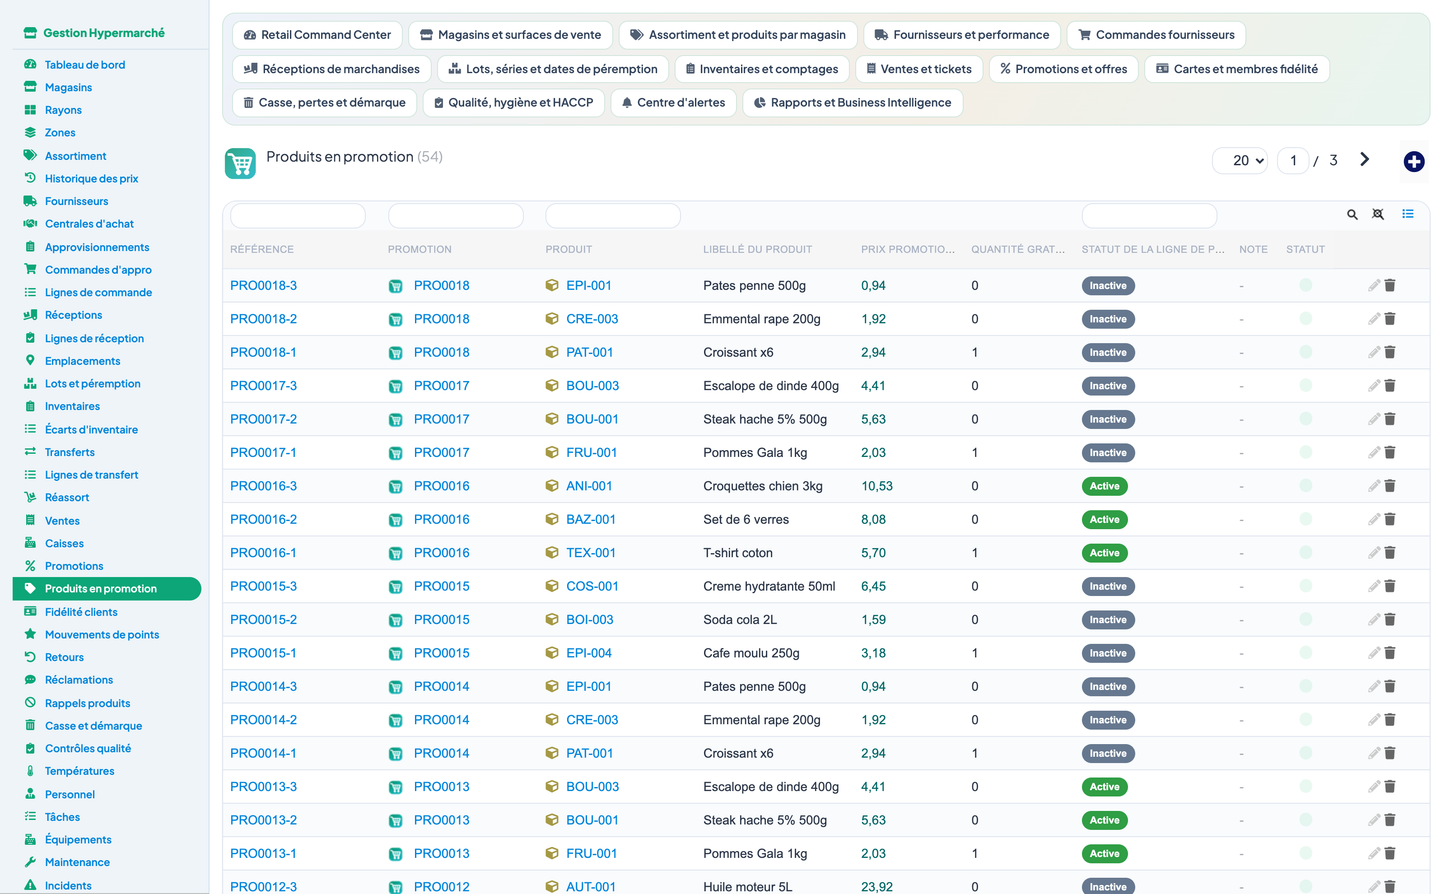Edit row PRO0014-2 with pencil icon
The image size is (1445, 894).
pos(1374,720)
